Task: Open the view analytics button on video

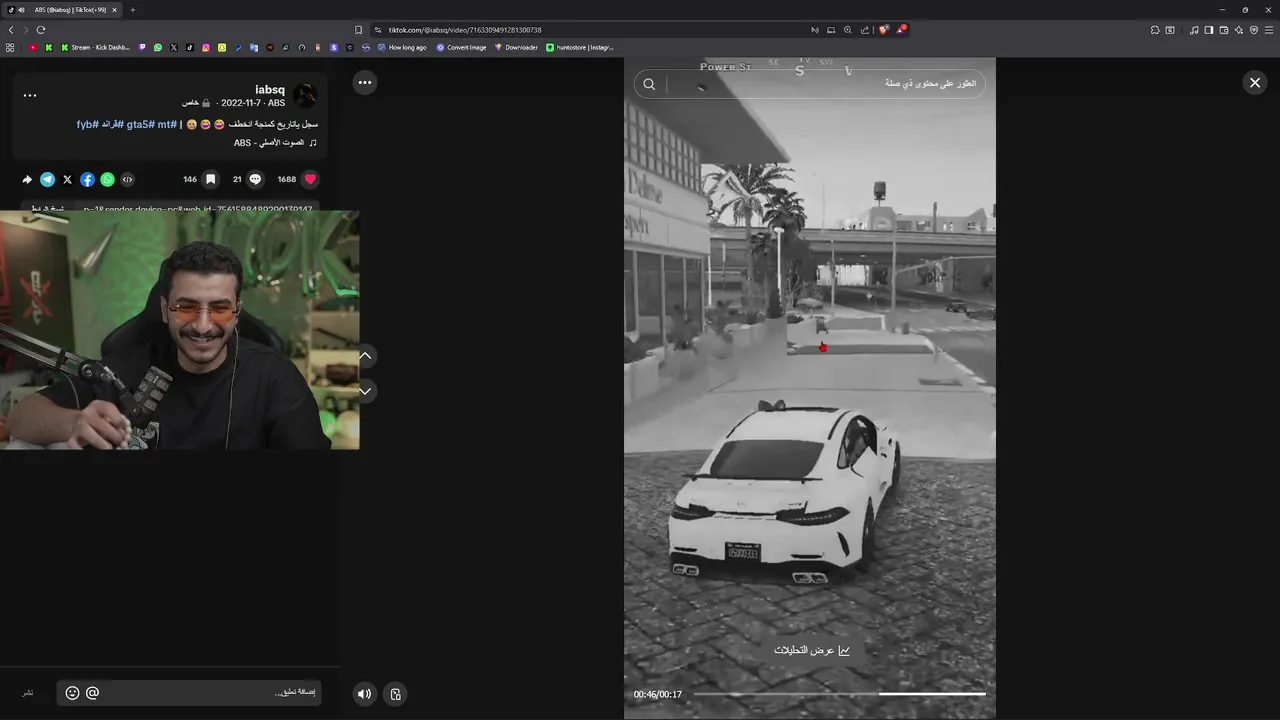Action: pos(811,650)
